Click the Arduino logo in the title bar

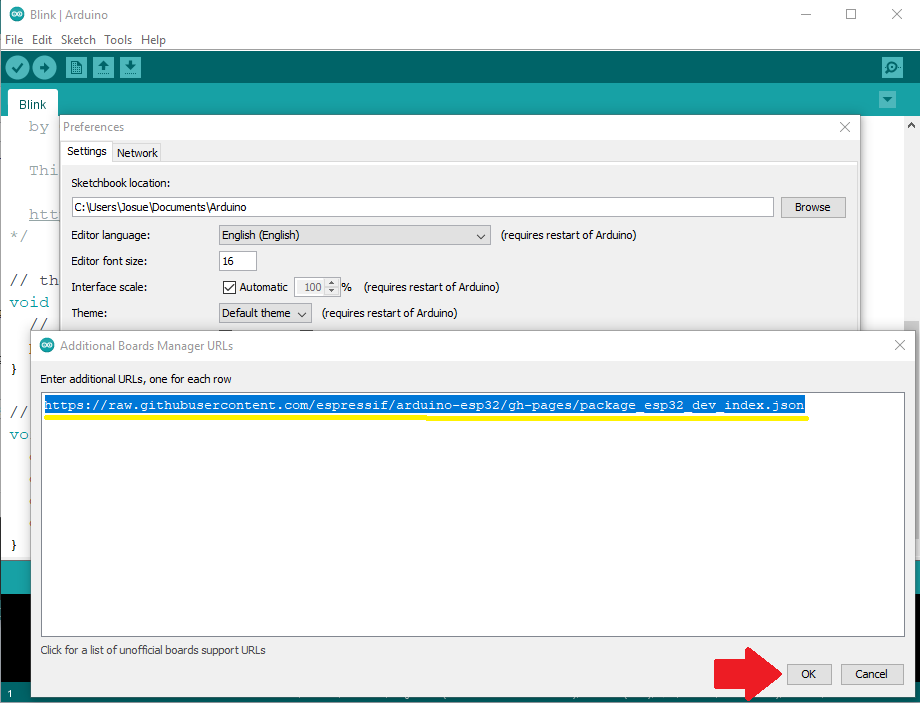pos(17,14)
